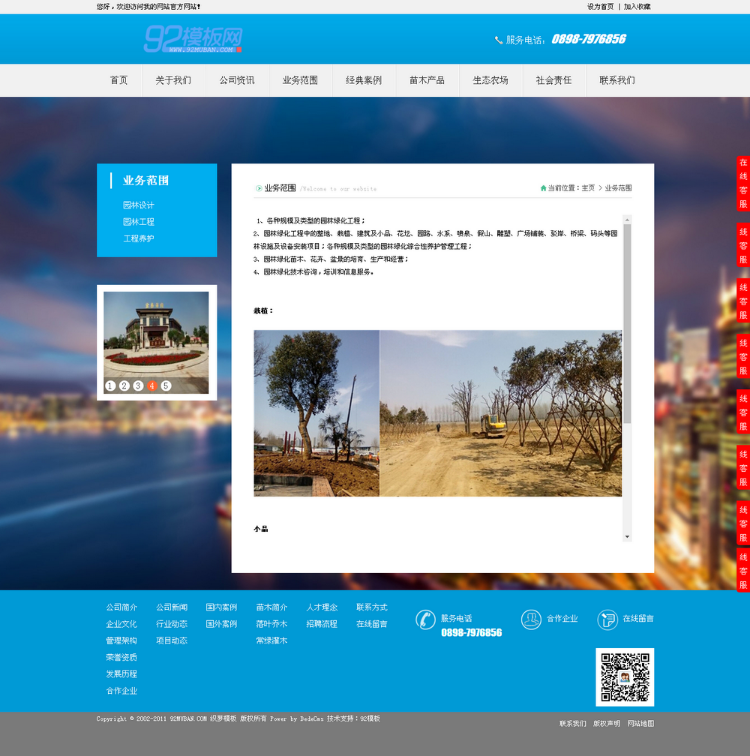This screenshot has width=750, height=756.
Task: Click 网站地图 in the bottom bar
Action: coord(641,724)
